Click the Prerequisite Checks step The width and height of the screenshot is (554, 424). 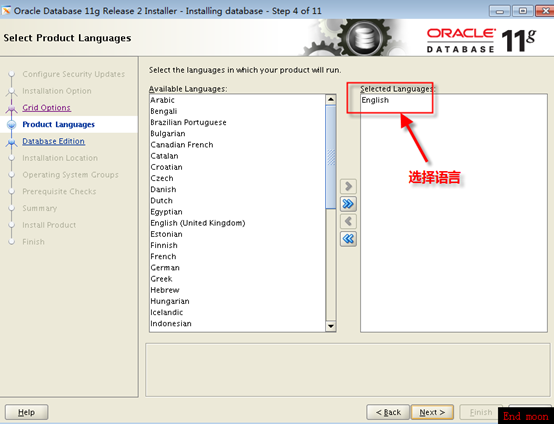[59, 192]
